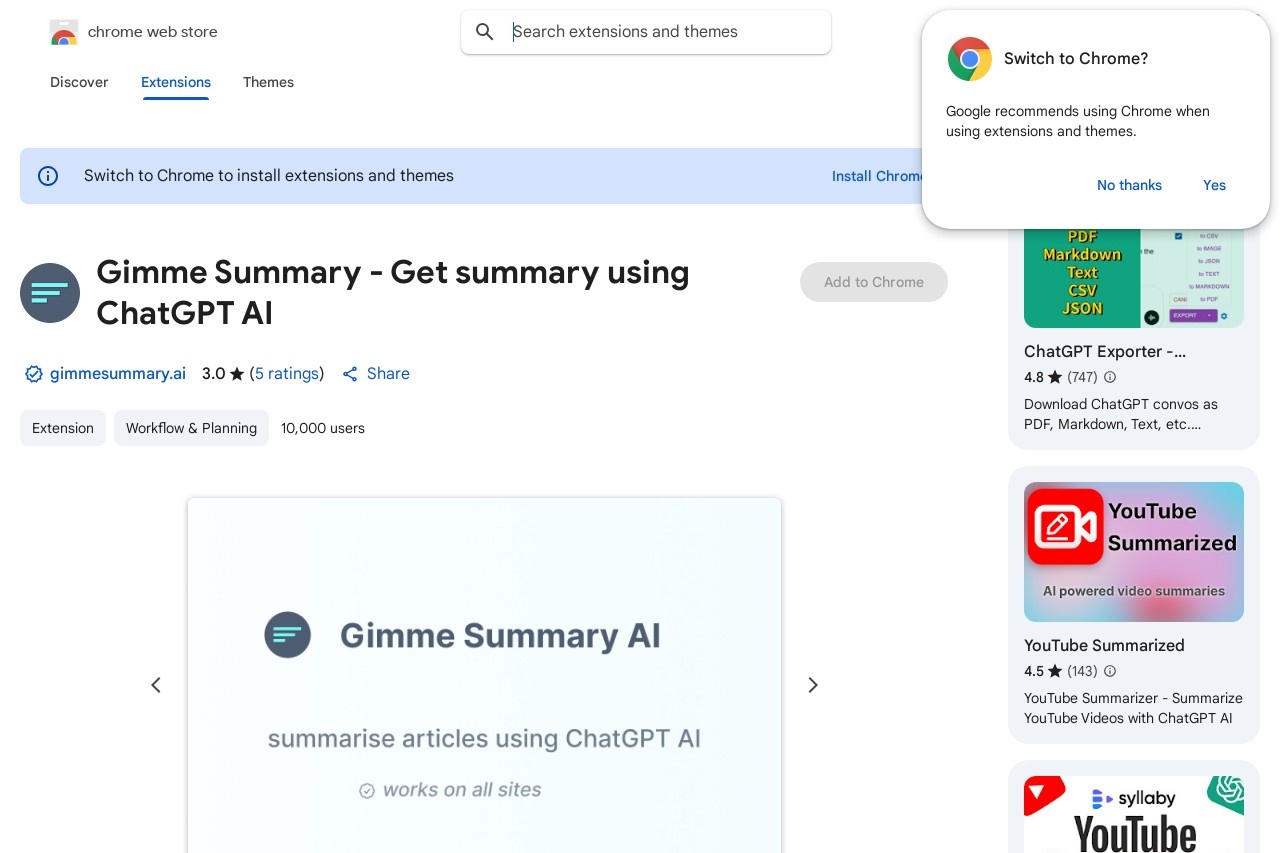Click the search magnifier icon
The width and height of the screenshot is (1280, 853).
[485, 32]
